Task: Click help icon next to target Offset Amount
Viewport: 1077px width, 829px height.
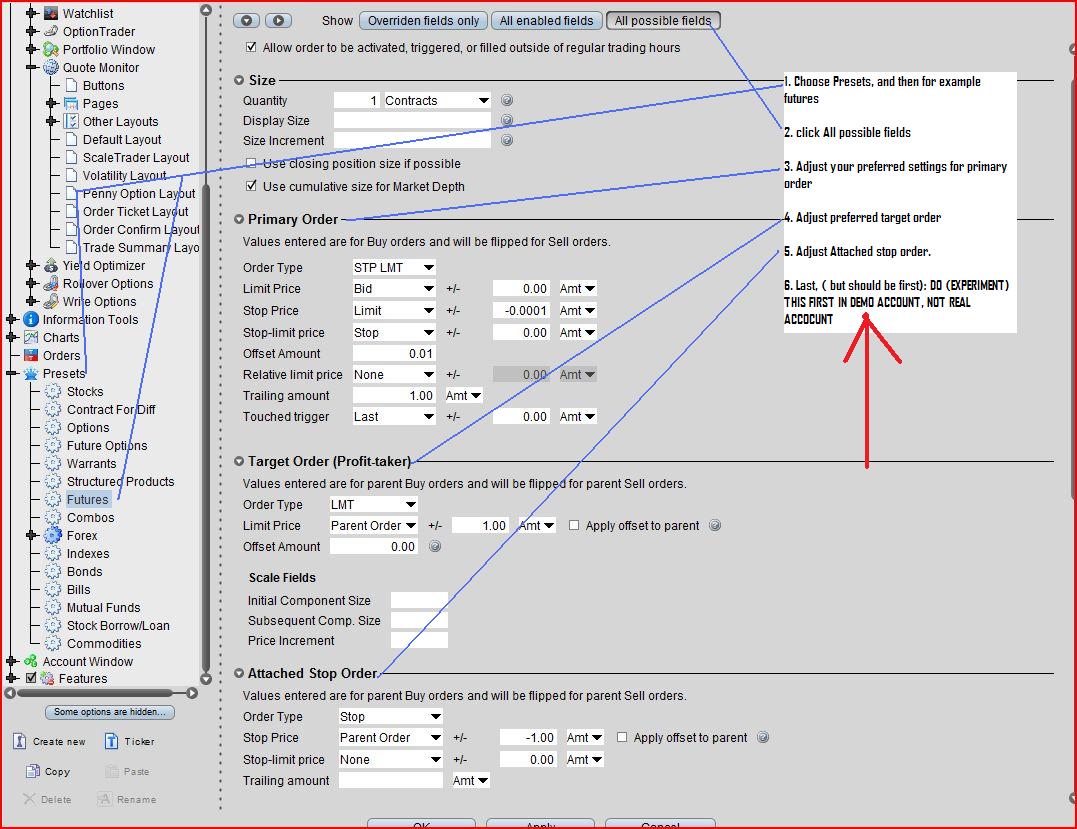Action: 435,546
